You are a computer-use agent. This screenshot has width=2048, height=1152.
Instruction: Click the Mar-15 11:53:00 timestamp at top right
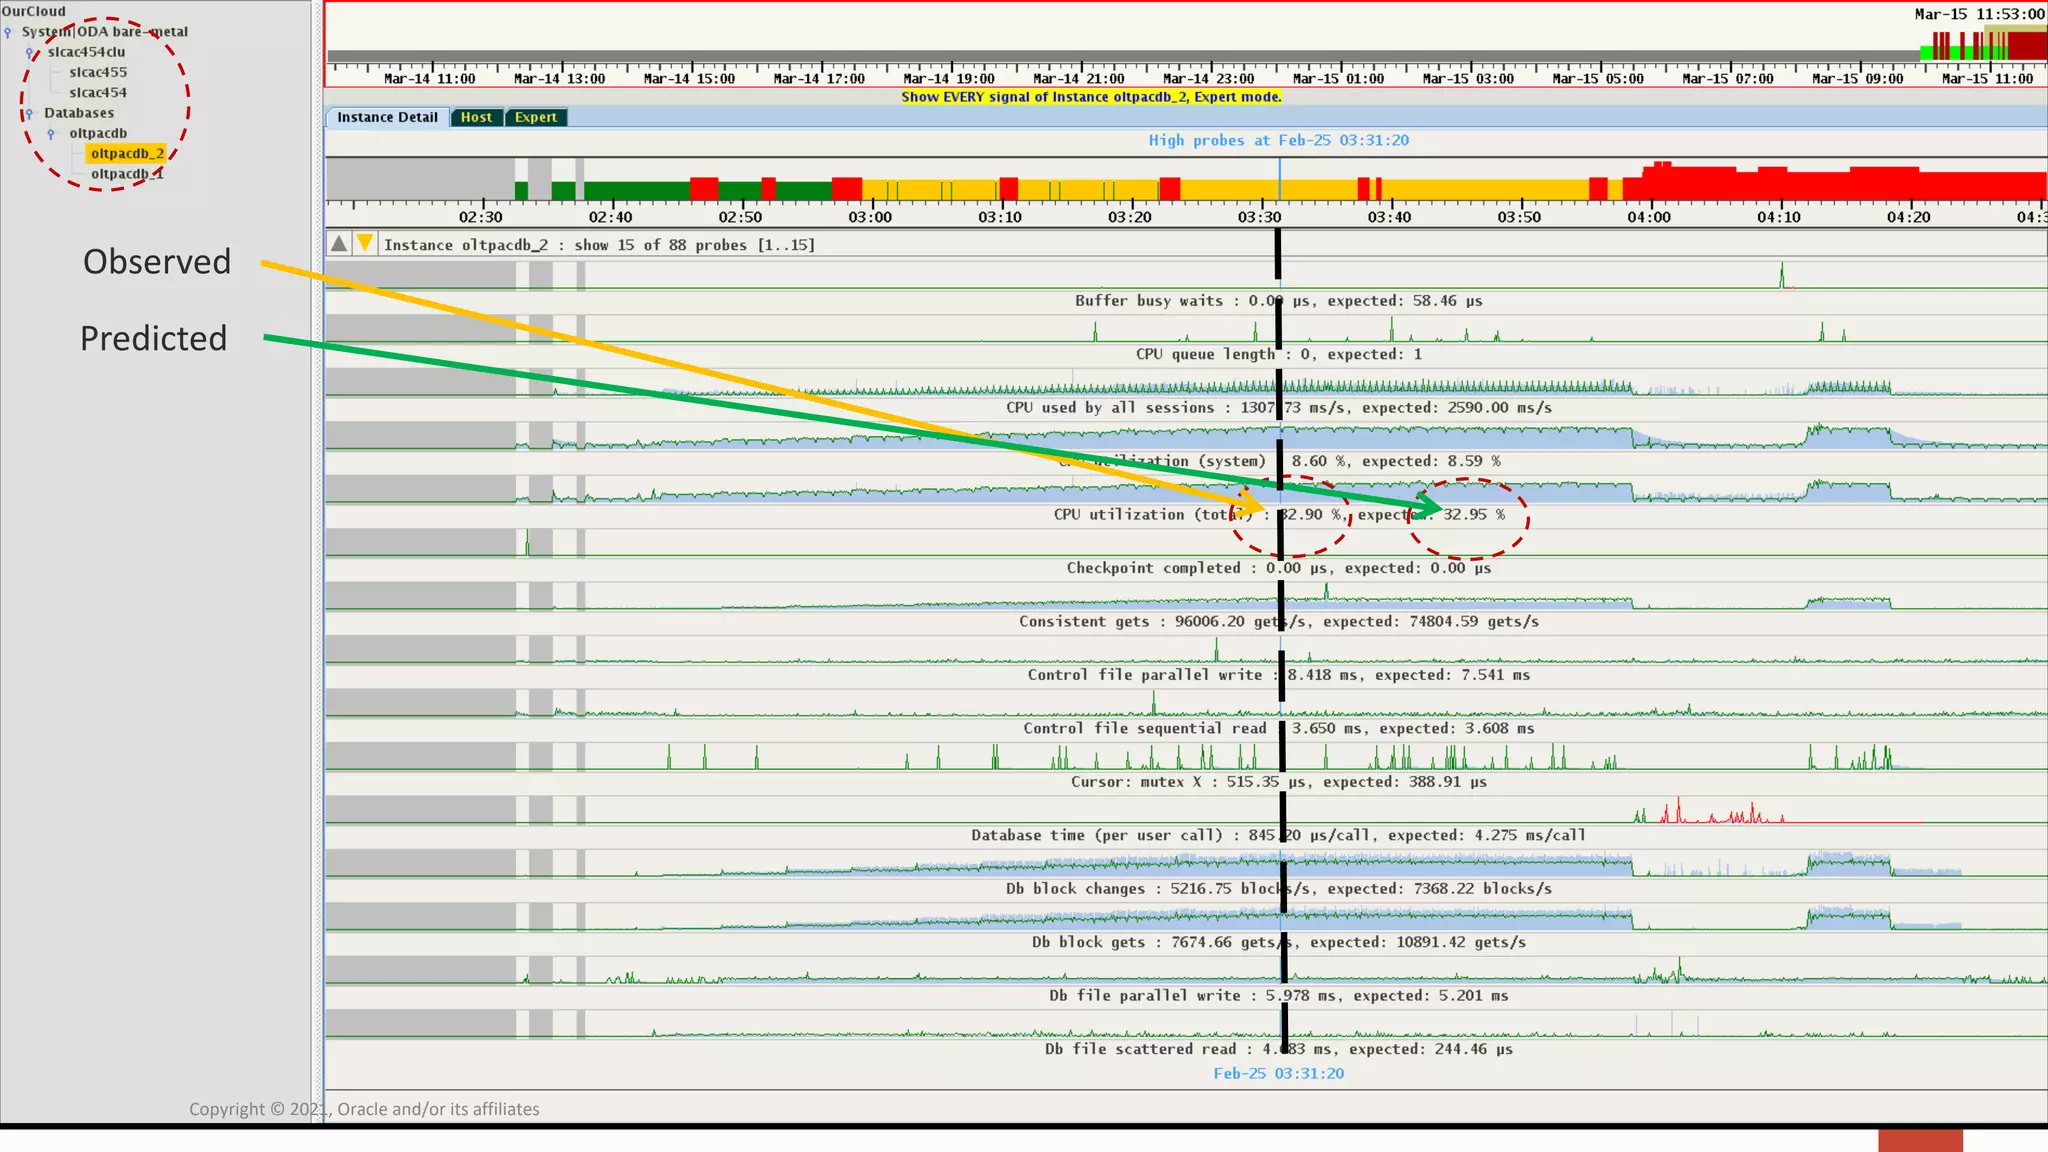click(x=1979, y=14)
